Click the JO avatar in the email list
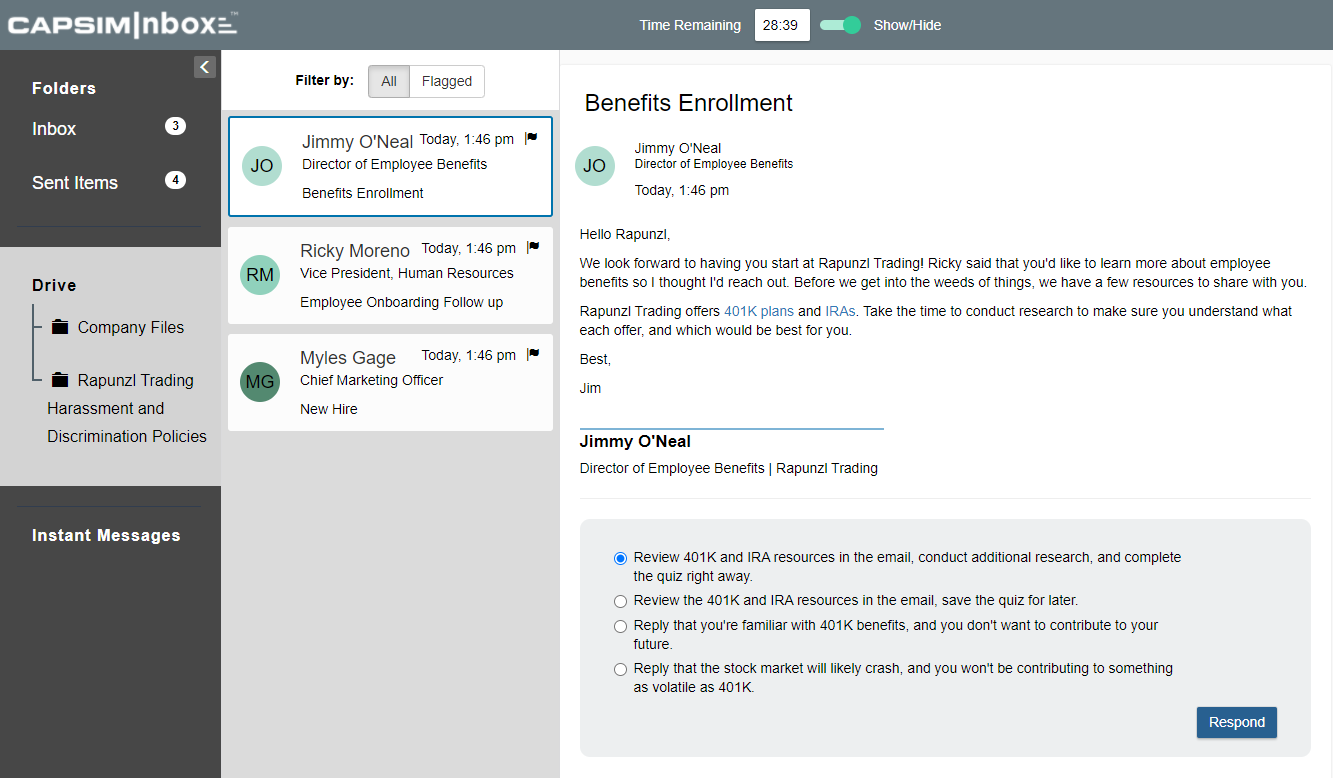 [x=262, y=166]
